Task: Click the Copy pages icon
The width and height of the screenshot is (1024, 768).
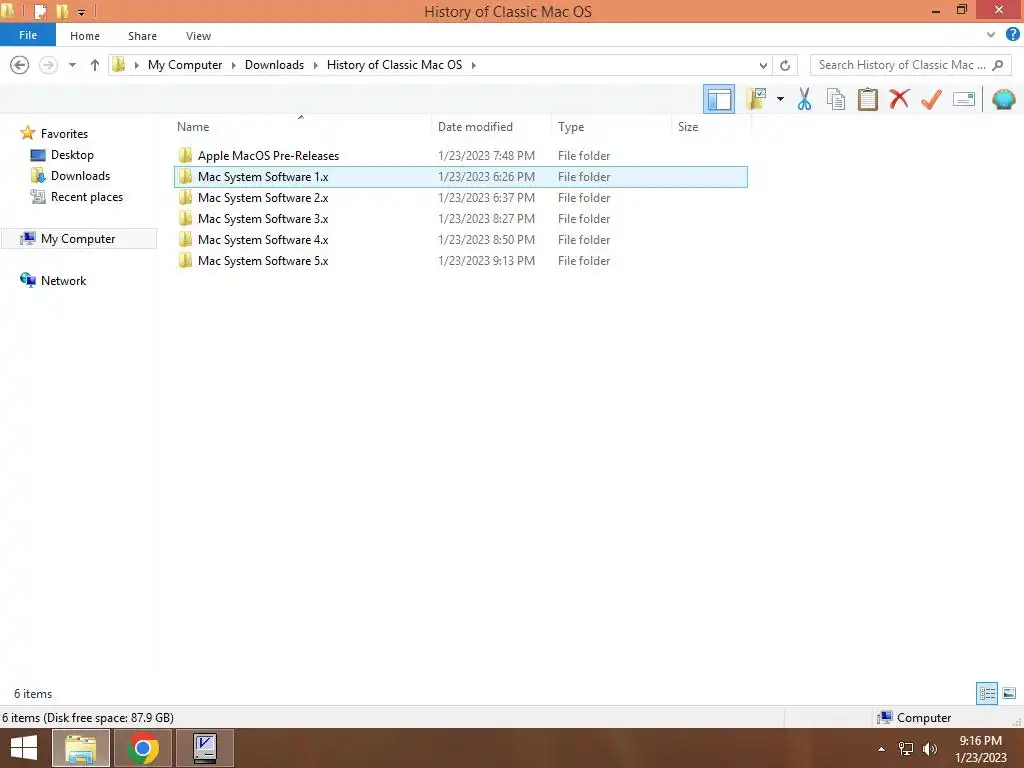Action: click(x=835, y=99)
